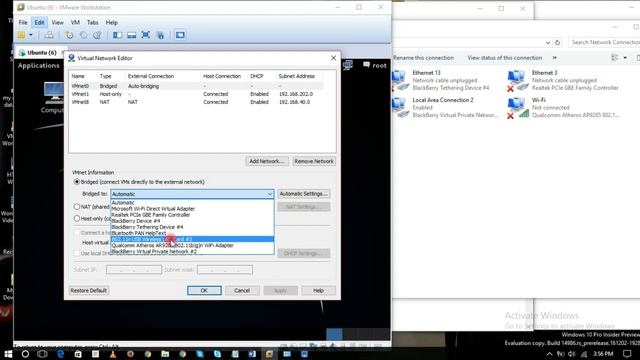Image resolution: width=640 pixels, height=360 pixels.
Task: Click Send Ctrl+Alt+Del toolbar icon
Action: point(49,35)
